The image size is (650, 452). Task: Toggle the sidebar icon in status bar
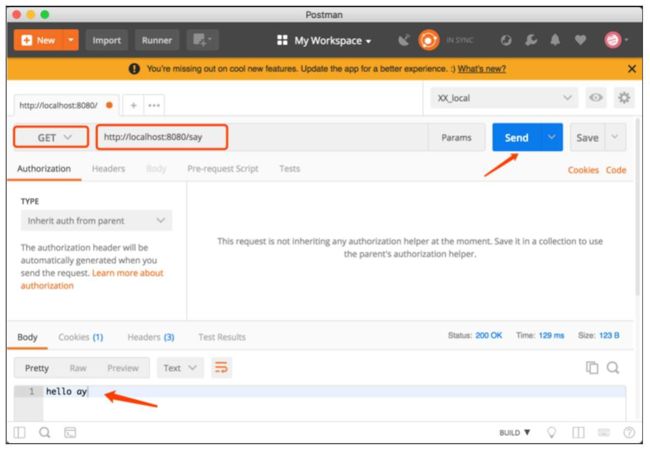point(19,433)
